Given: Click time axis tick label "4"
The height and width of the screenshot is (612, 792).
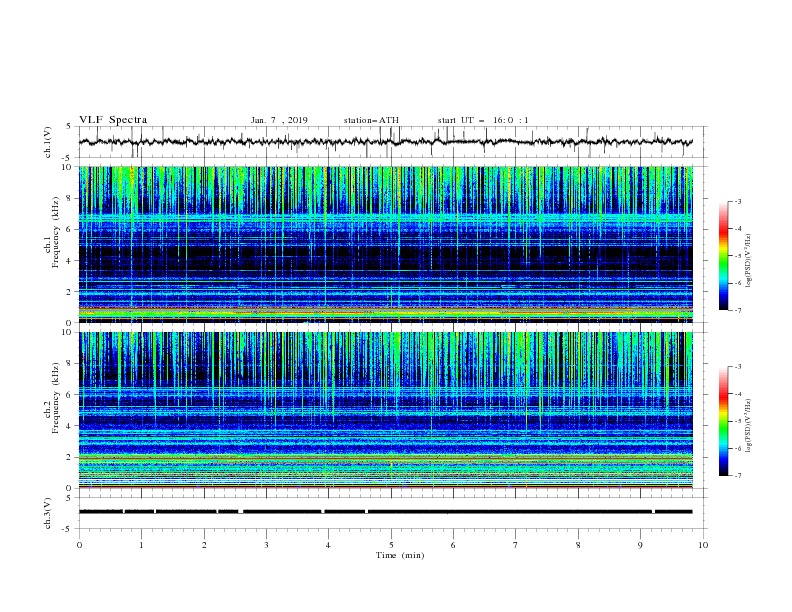Looking at the screenshot, I should coord(328,545).
